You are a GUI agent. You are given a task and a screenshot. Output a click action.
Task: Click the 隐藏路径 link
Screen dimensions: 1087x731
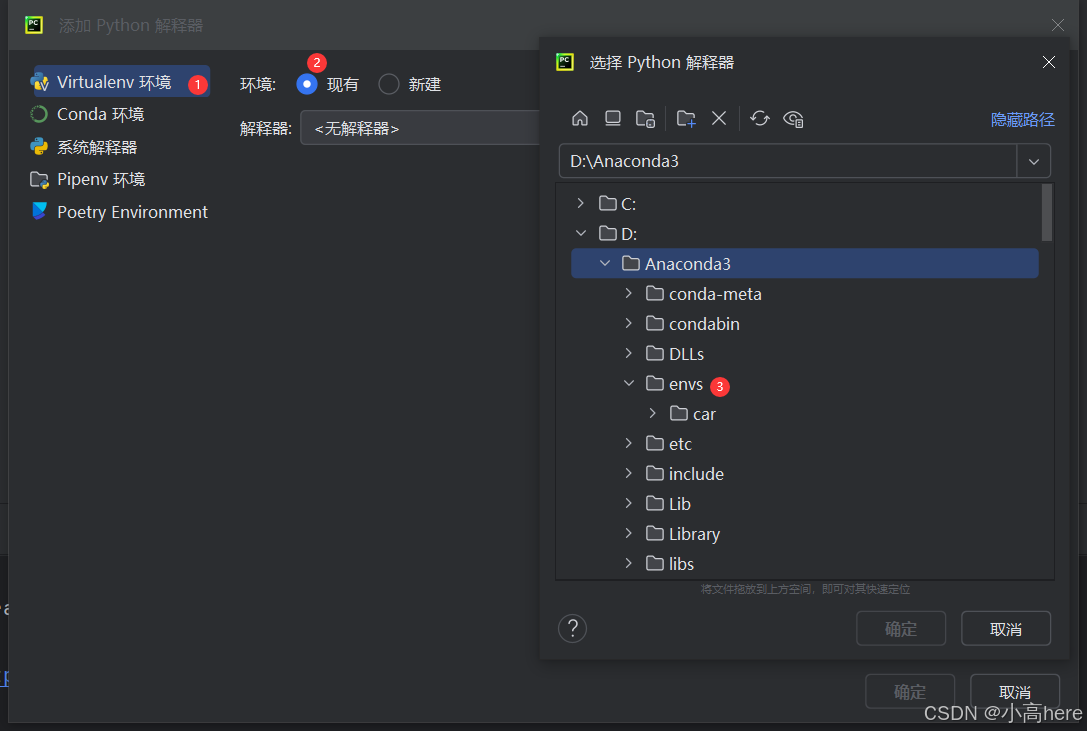click(x=1023, y=119)
